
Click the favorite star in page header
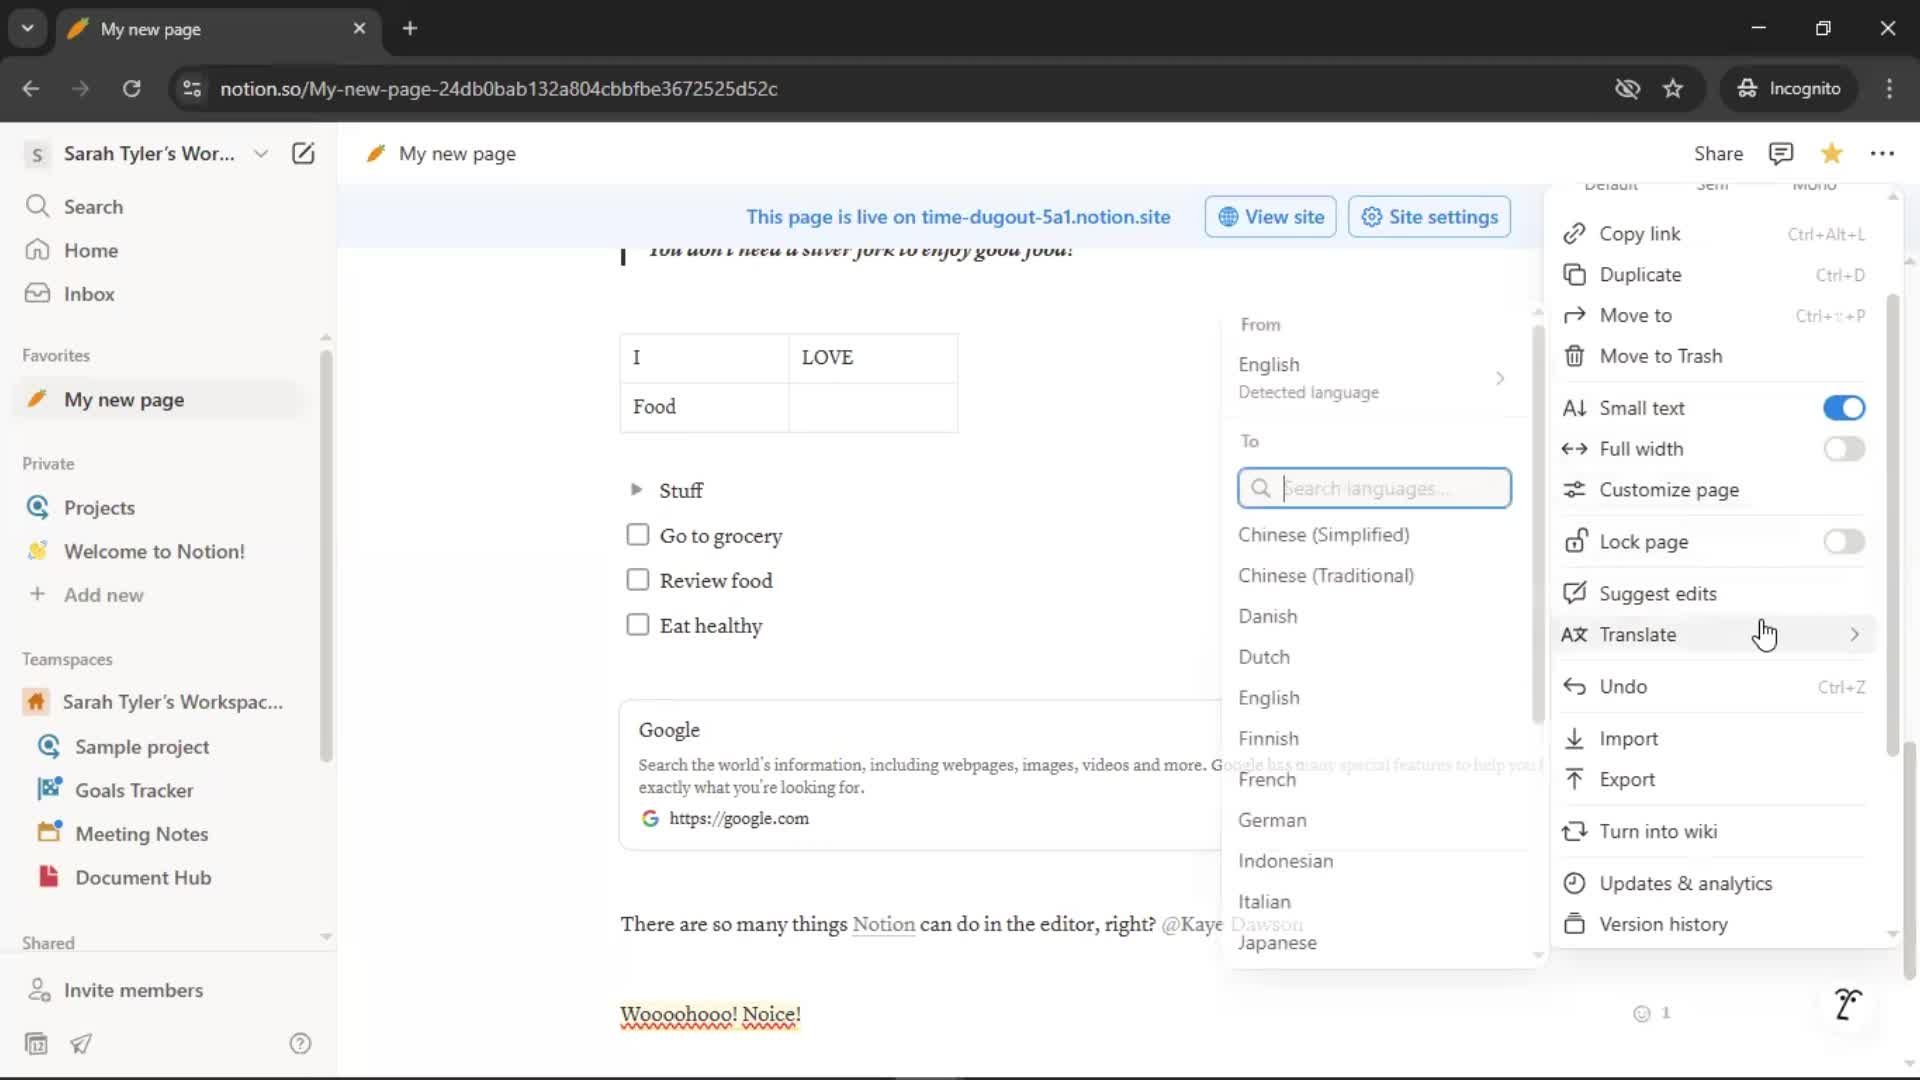point(1831,153)
